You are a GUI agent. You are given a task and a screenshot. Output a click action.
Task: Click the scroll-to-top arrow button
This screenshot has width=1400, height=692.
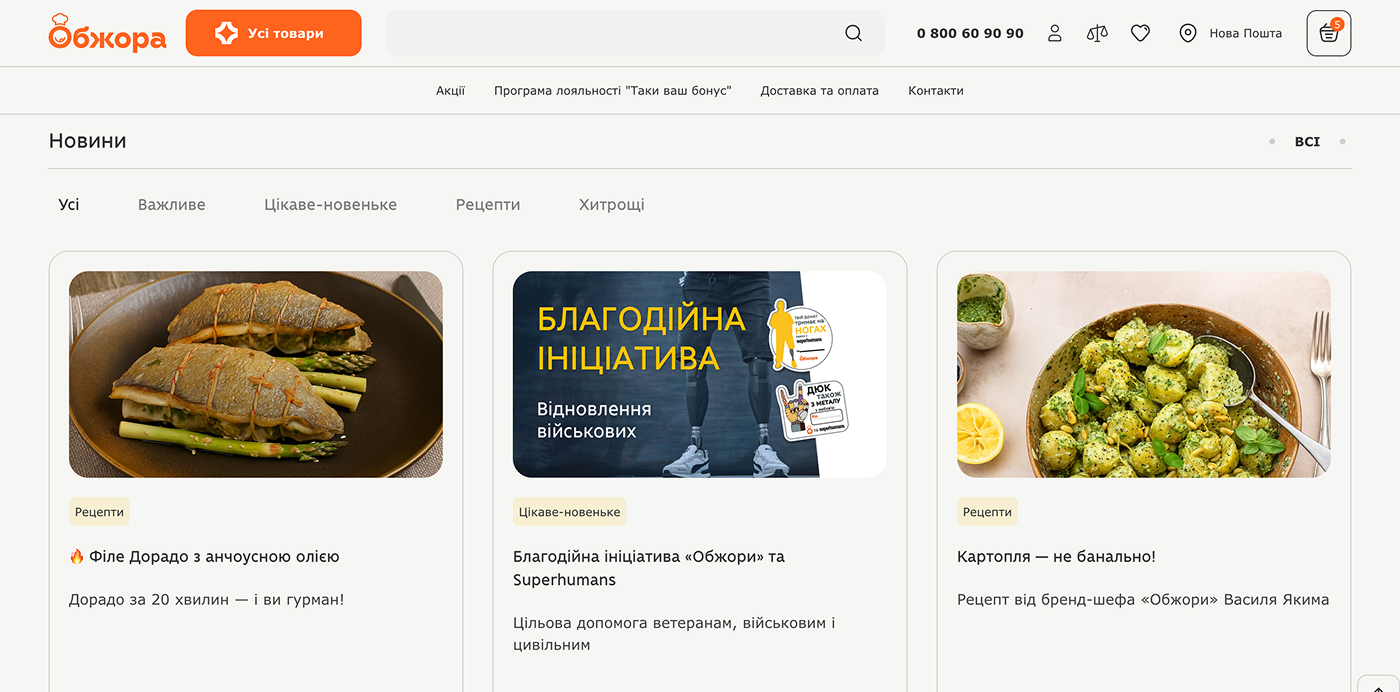[1379, 684]
